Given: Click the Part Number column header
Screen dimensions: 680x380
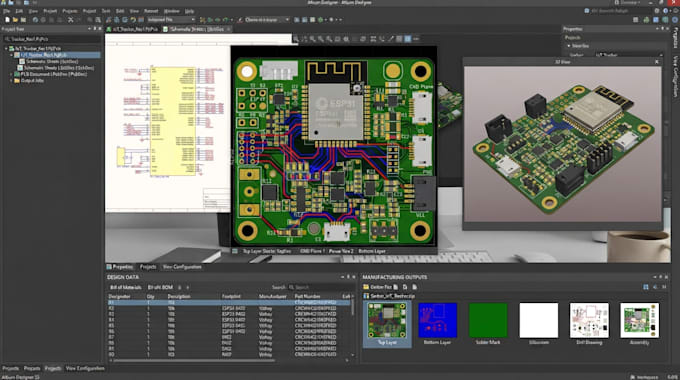Looking at the screenshot, I should click(308, 296).
